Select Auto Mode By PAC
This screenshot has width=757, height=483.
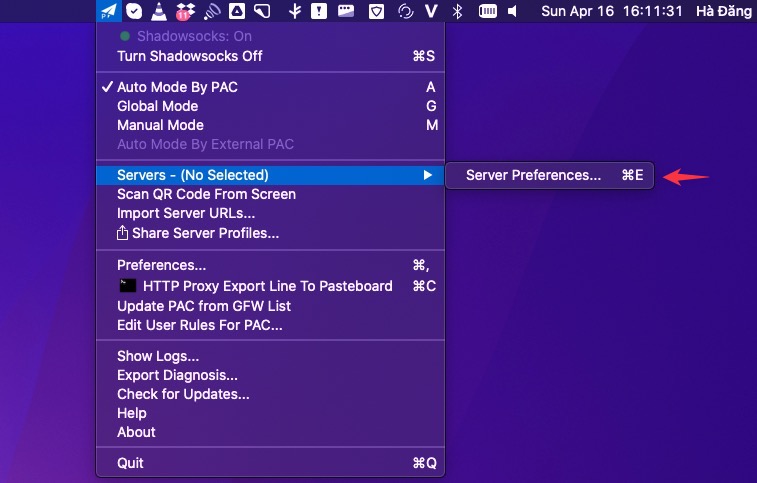pos(270,87)
